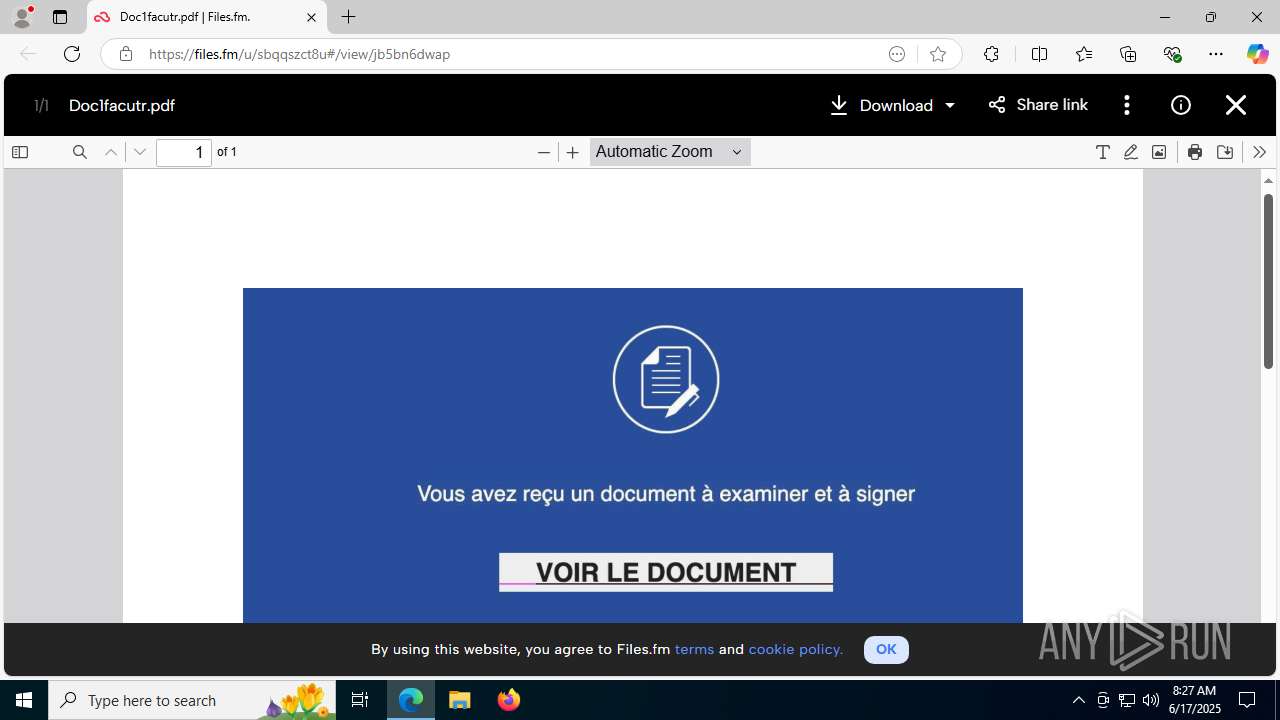This screenshot has width=1280, height=720.
Task: Open the Files.fm terms link
Action: click(694, 649)
